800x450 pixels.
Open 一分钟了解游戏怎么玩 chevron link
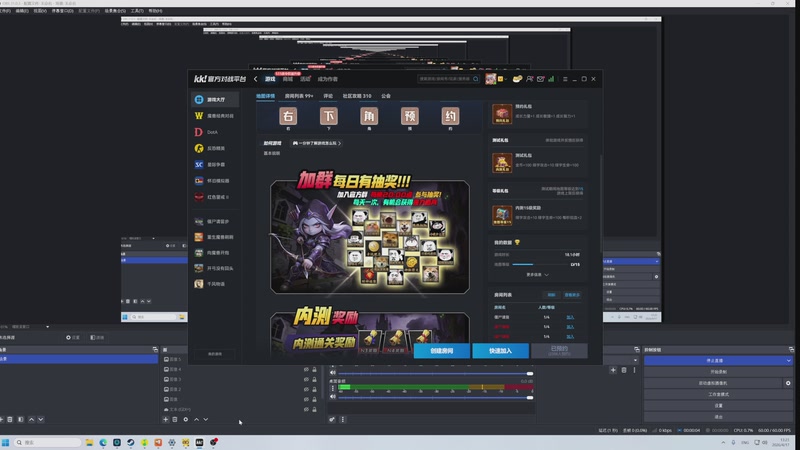(x=317, y=143)
